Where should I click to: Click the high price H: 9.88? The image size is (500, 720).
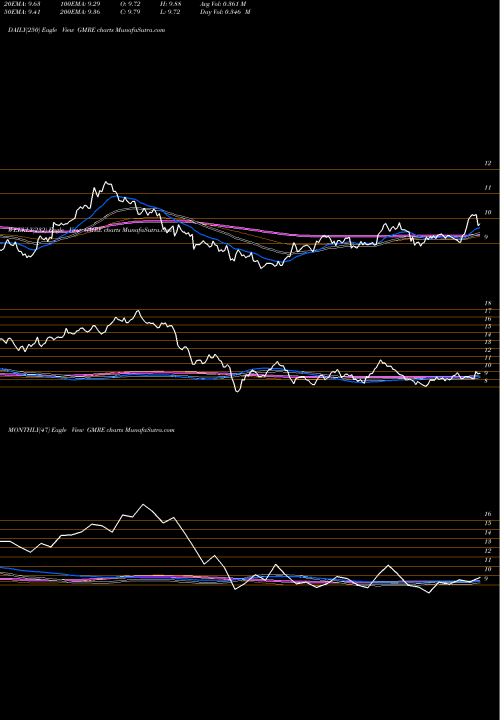coord(170,4)
